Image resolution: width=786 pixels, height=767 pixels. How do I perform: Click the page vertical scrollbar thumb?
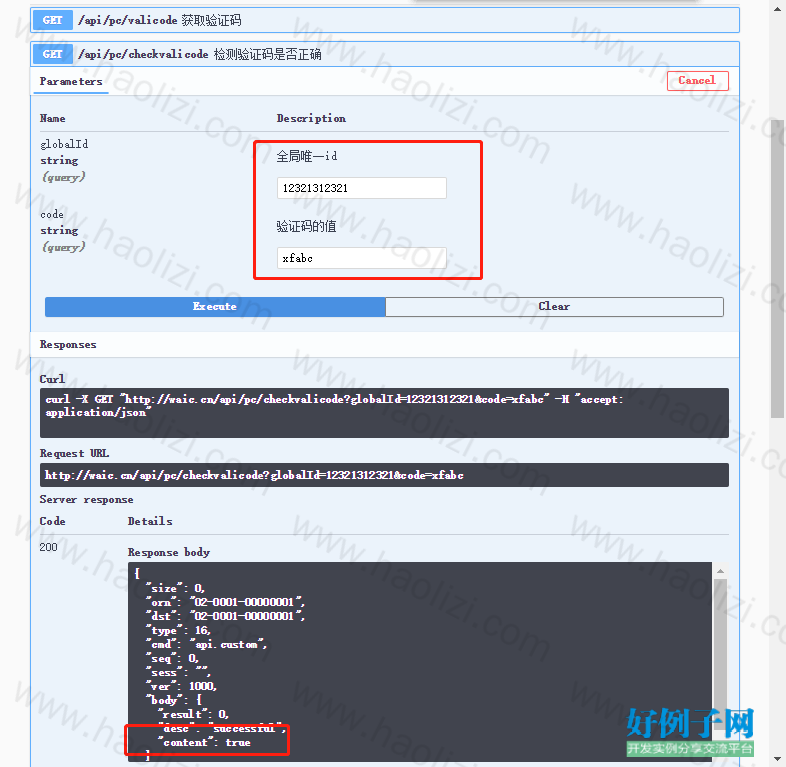coord(777,268)
